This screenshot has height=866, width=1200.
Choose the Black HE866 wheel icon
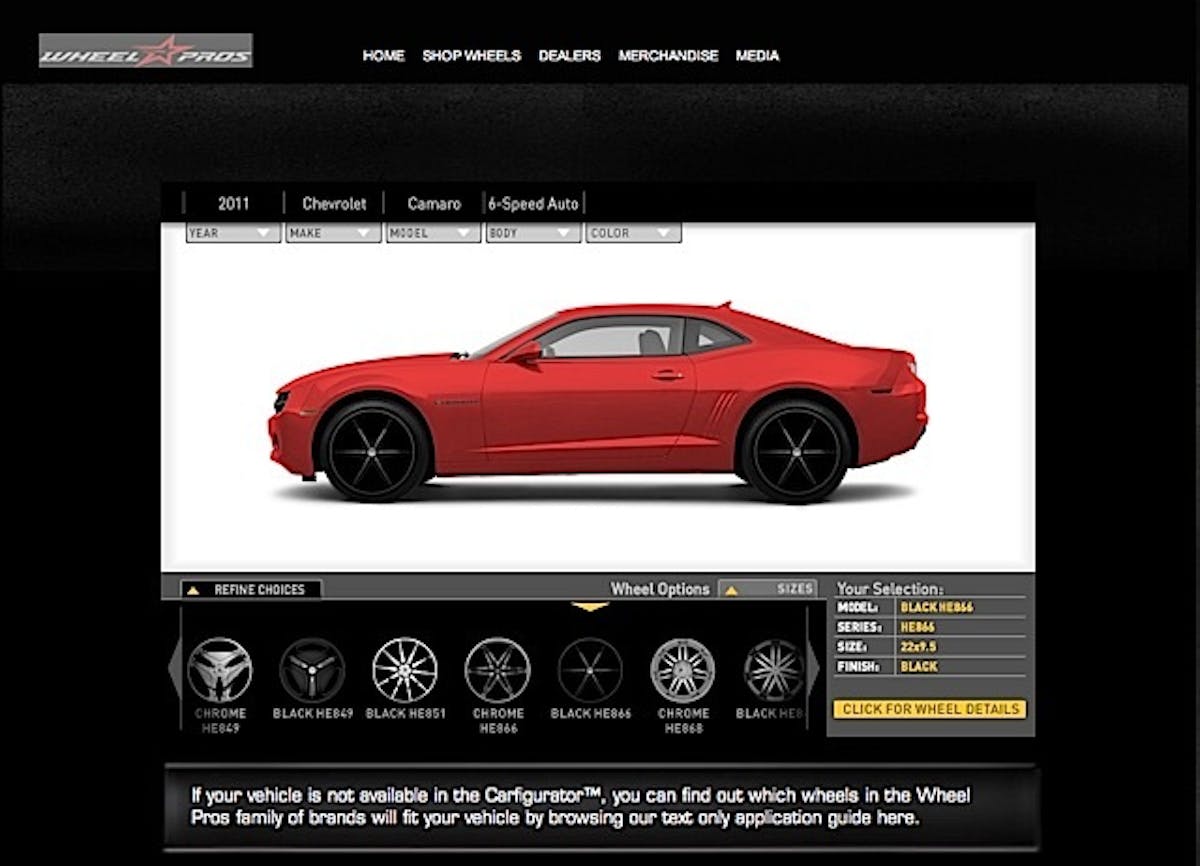point(590,670)
